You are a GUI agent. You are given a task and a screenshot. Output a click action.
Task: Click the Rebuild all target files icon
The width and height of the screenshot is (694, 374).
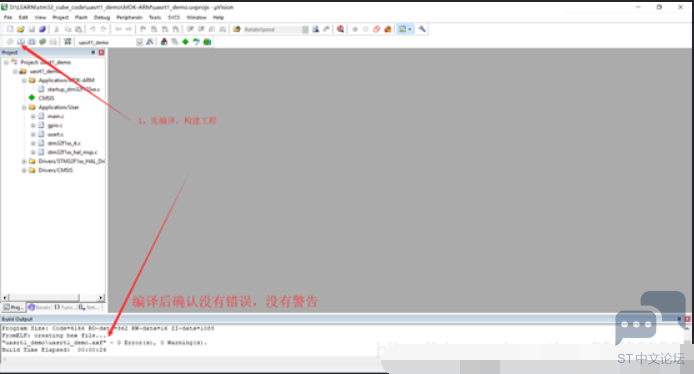pyautogui.click(x=32, y=42)
